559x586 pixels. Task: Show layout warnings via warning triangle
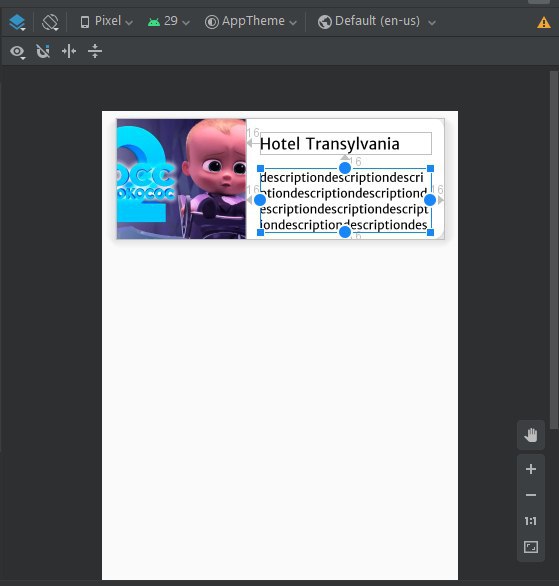pyautogui.click(x=544, y=22)
